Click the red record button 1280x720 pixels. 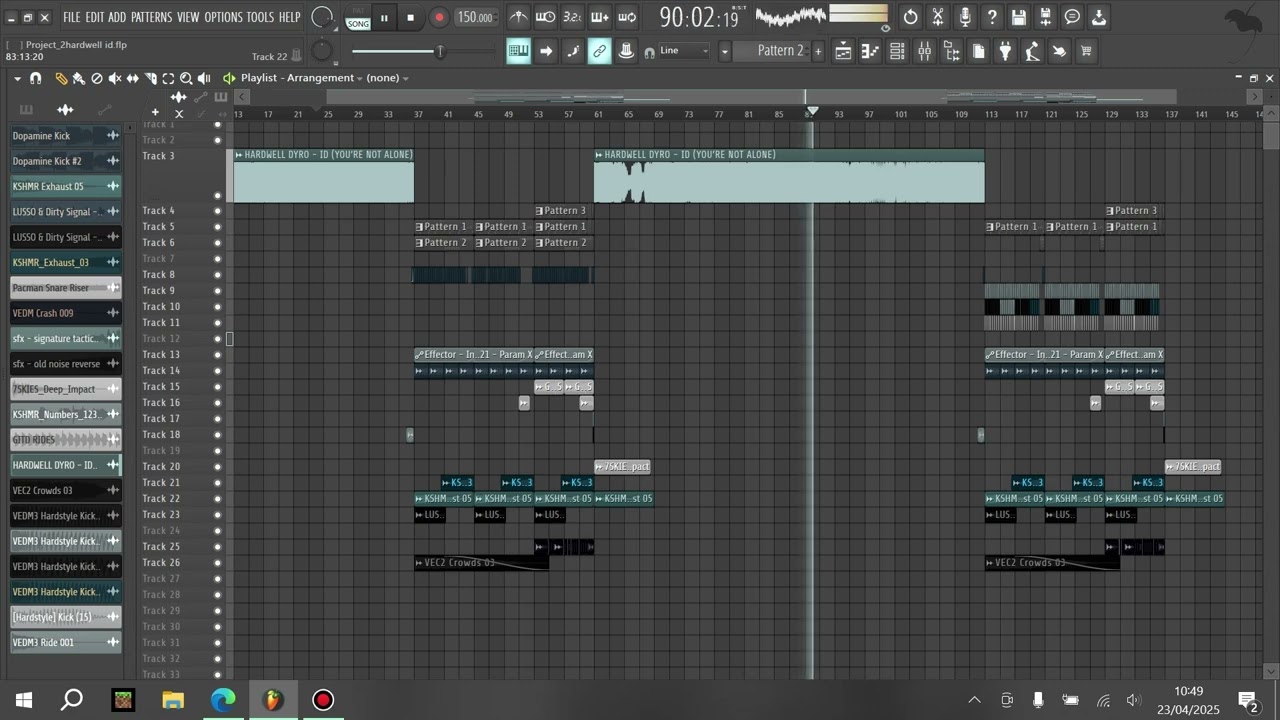click(439, 18)
